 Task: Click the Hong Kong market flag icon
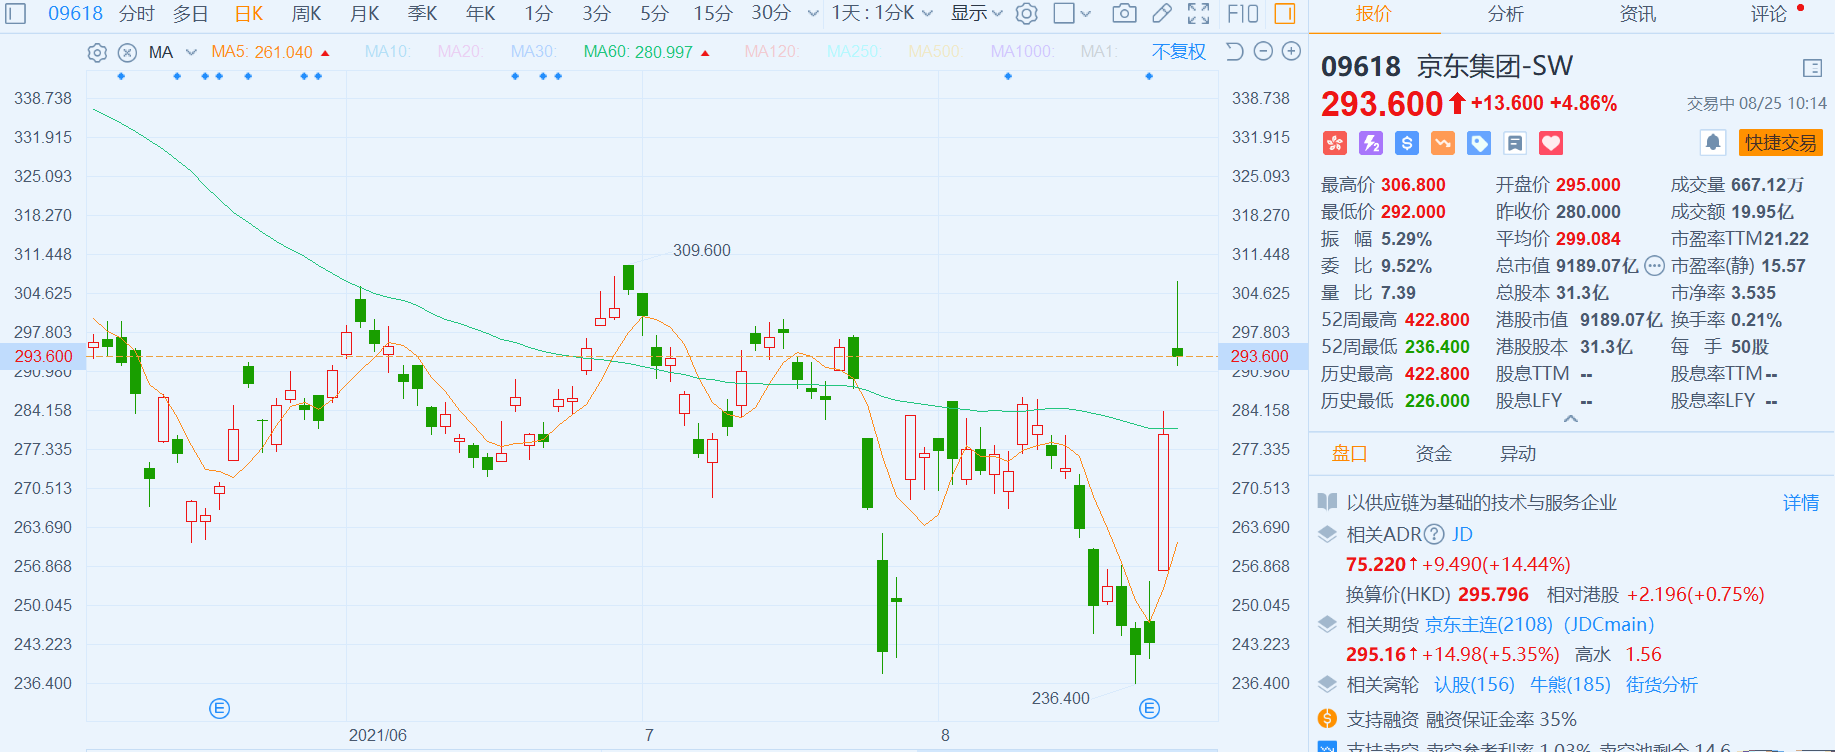click(1335, 143)
